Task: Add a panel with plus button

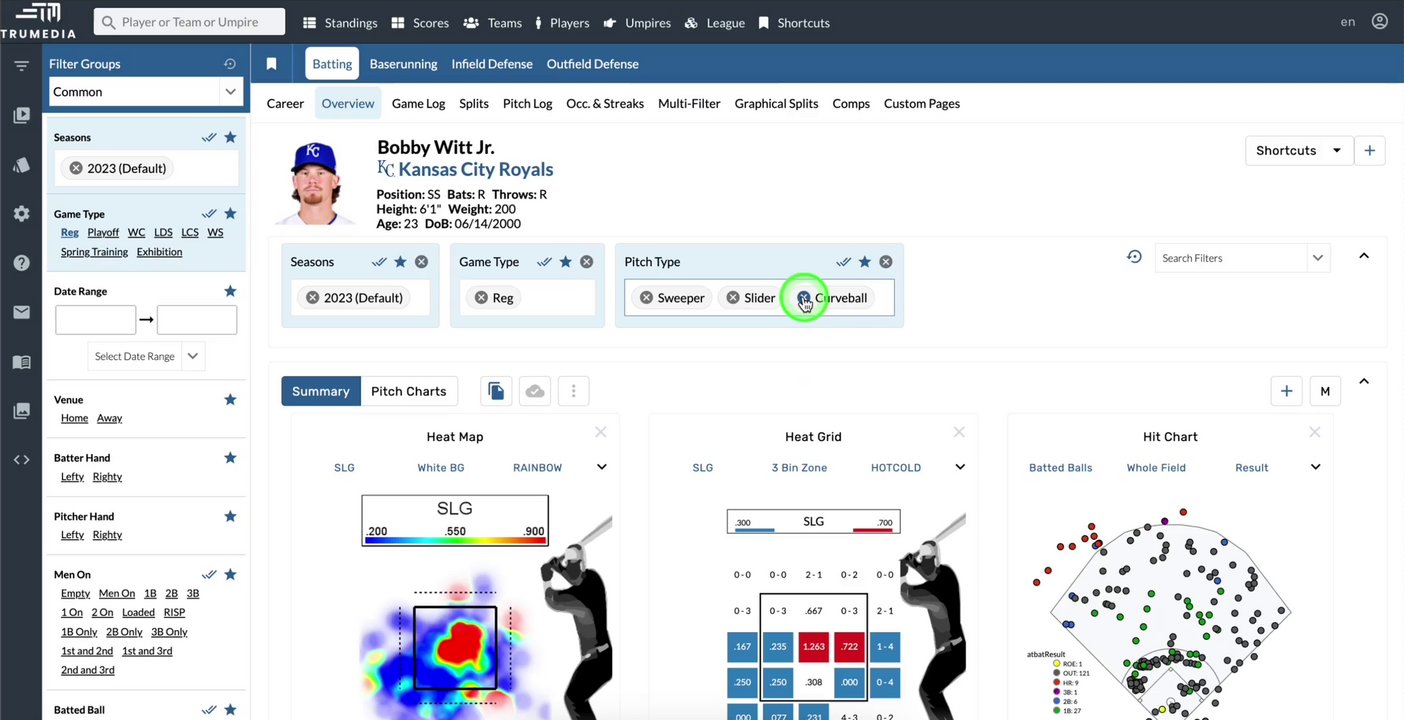Action: (1287, 391)
